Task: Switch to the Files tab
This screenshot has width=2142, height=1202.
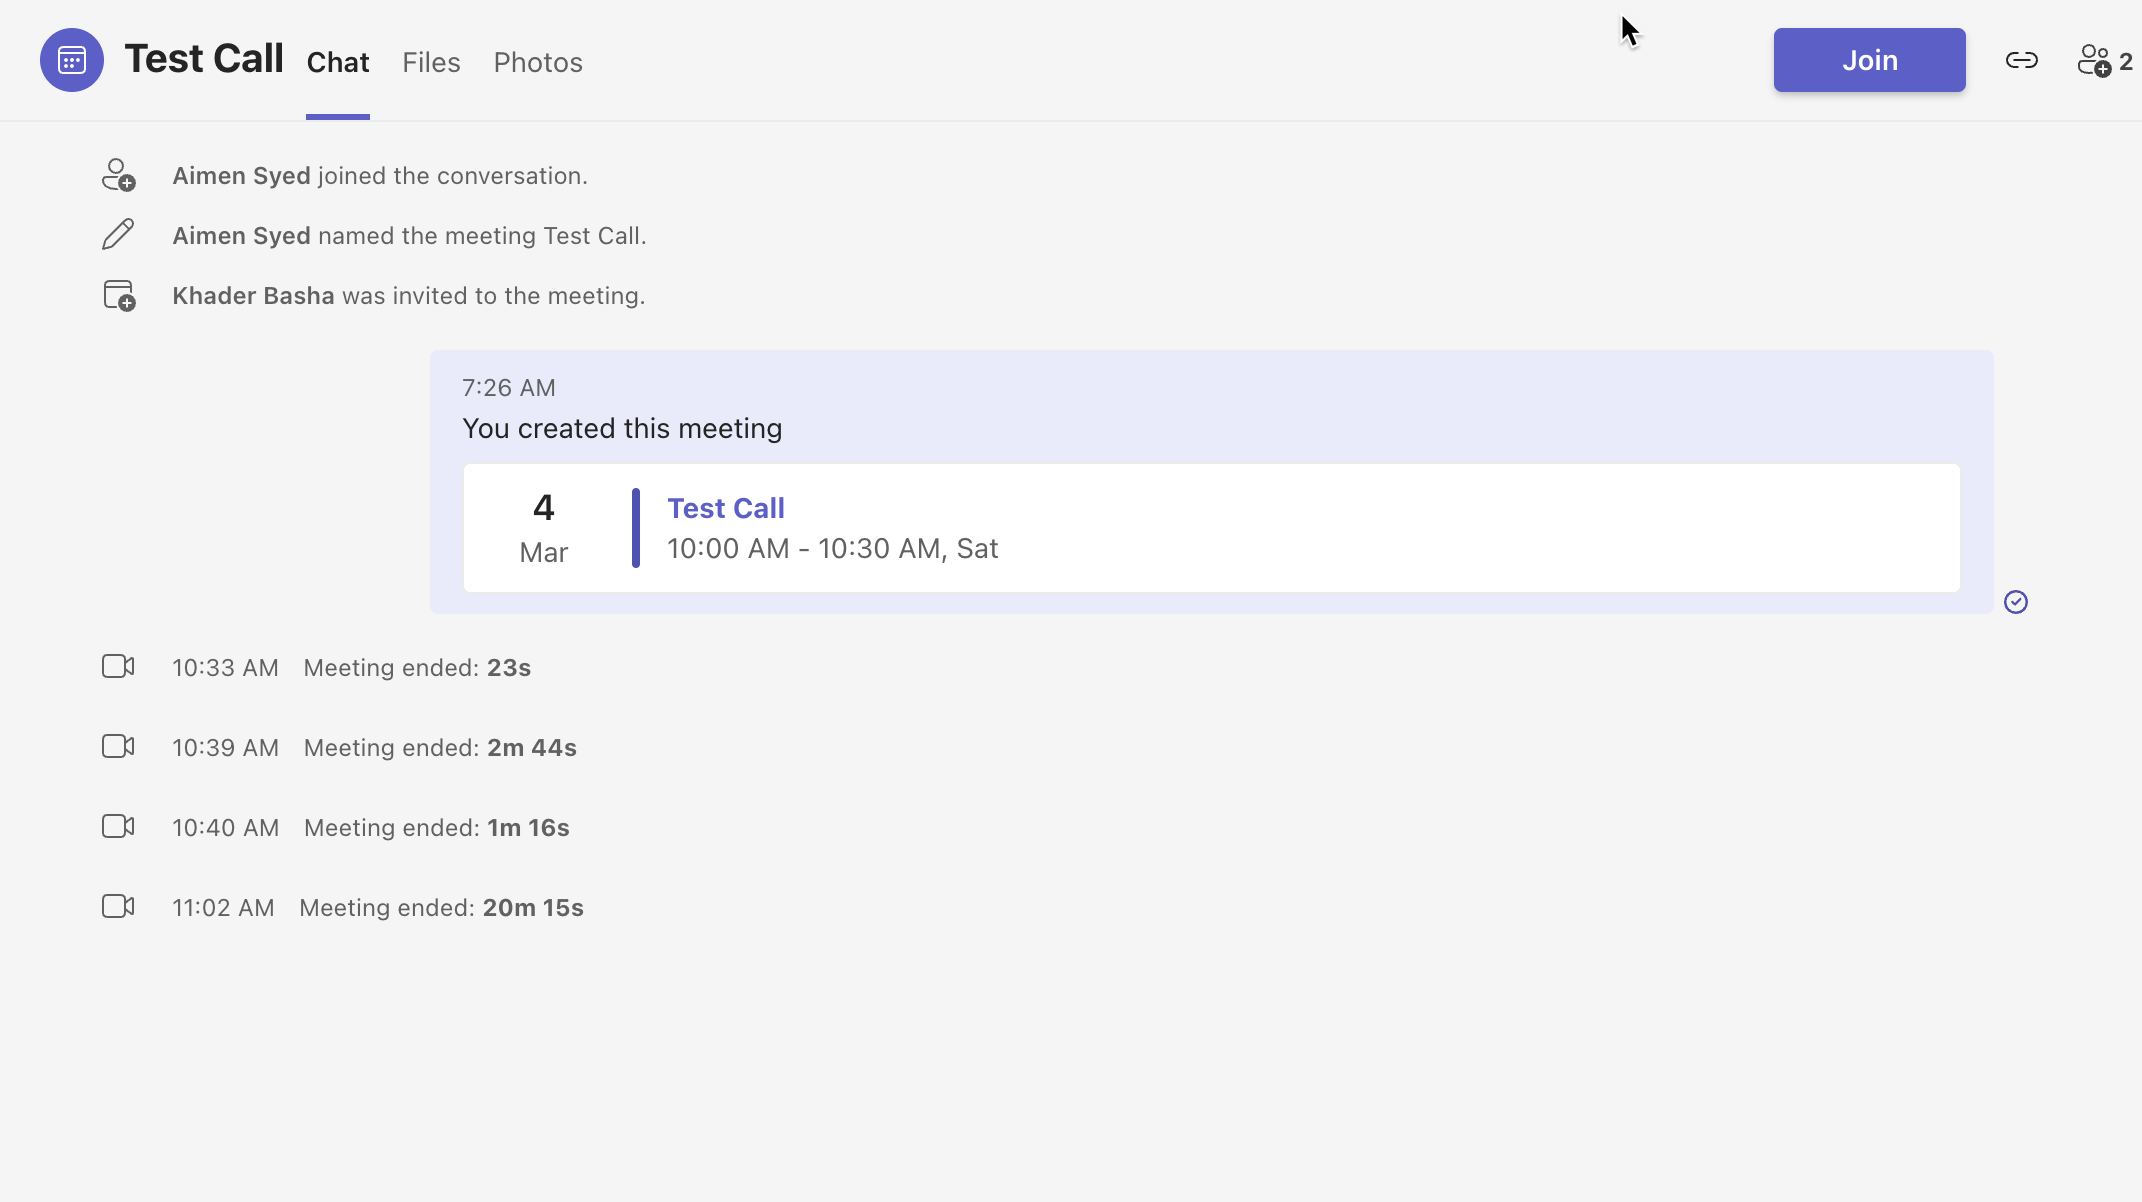Action: coord(431,62)
